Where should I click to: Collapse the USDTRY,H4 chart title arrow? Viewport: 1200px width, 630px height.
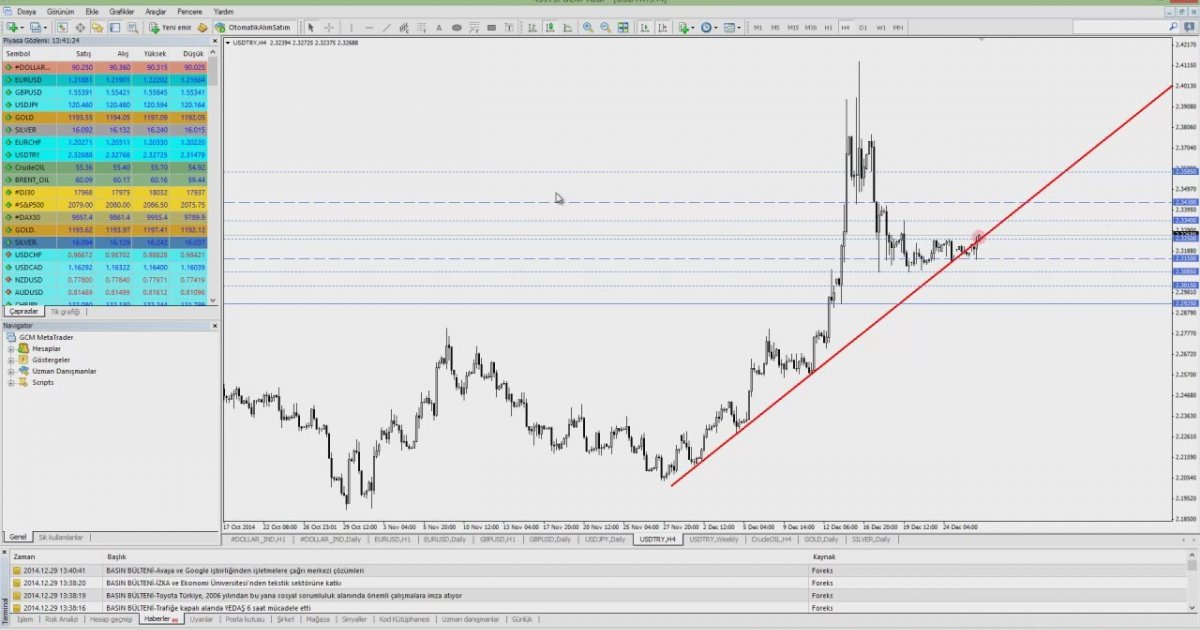(227, 43)
